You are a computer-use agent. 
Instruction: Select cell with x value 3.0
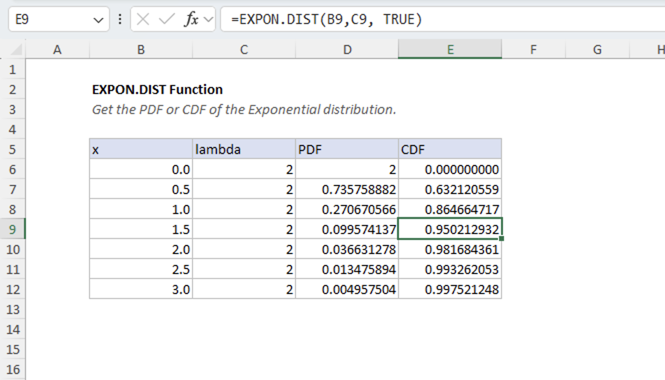[x=141, y=289]
